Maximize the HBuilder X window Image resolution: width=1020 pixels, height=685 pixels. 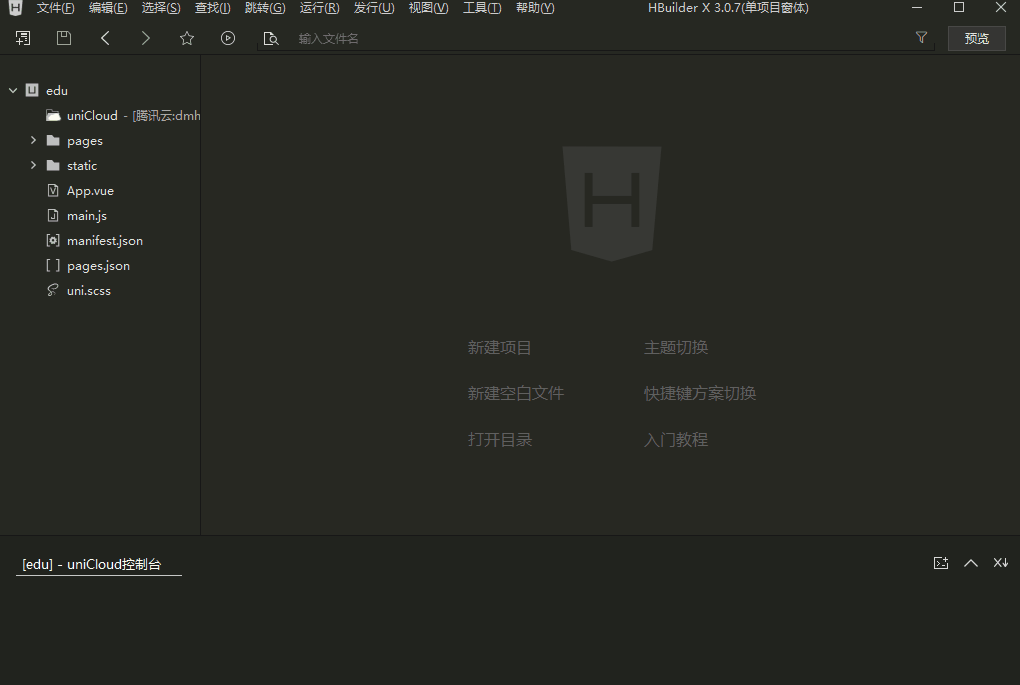(959, 8)
